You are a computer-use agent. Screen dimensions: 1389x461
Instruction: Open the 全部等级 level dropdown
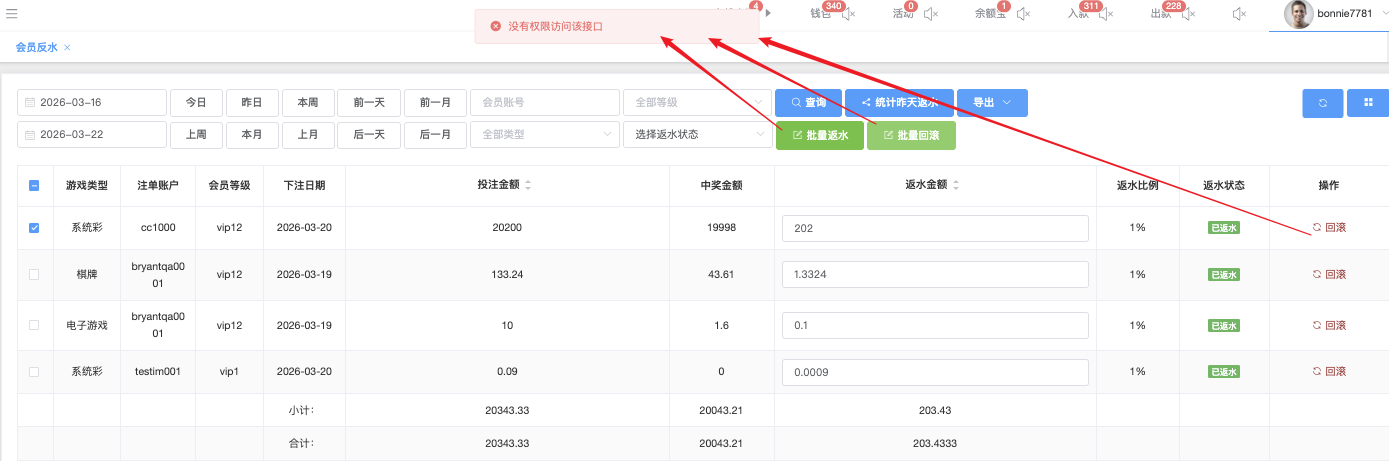696,103
